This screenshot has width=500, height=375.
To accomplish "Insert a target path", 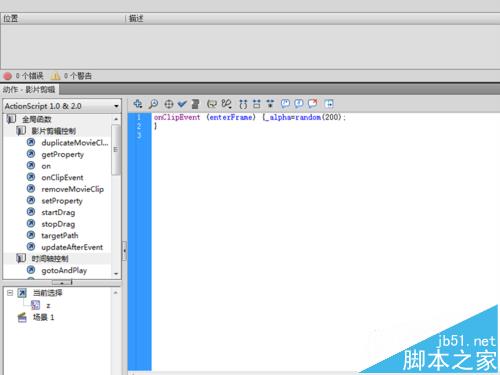I will (x=169, y=104).
